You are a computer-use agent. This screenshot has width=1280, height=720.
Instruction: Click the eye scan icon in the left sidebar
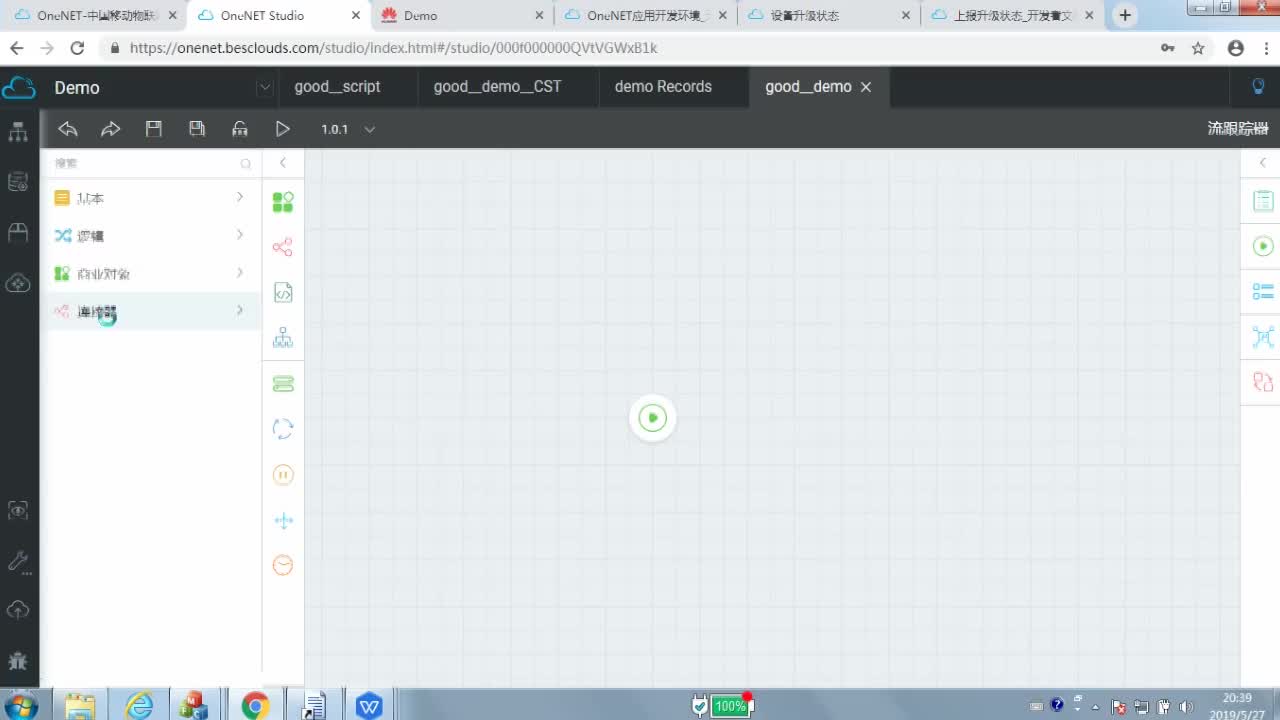click(x=18, y=511)
